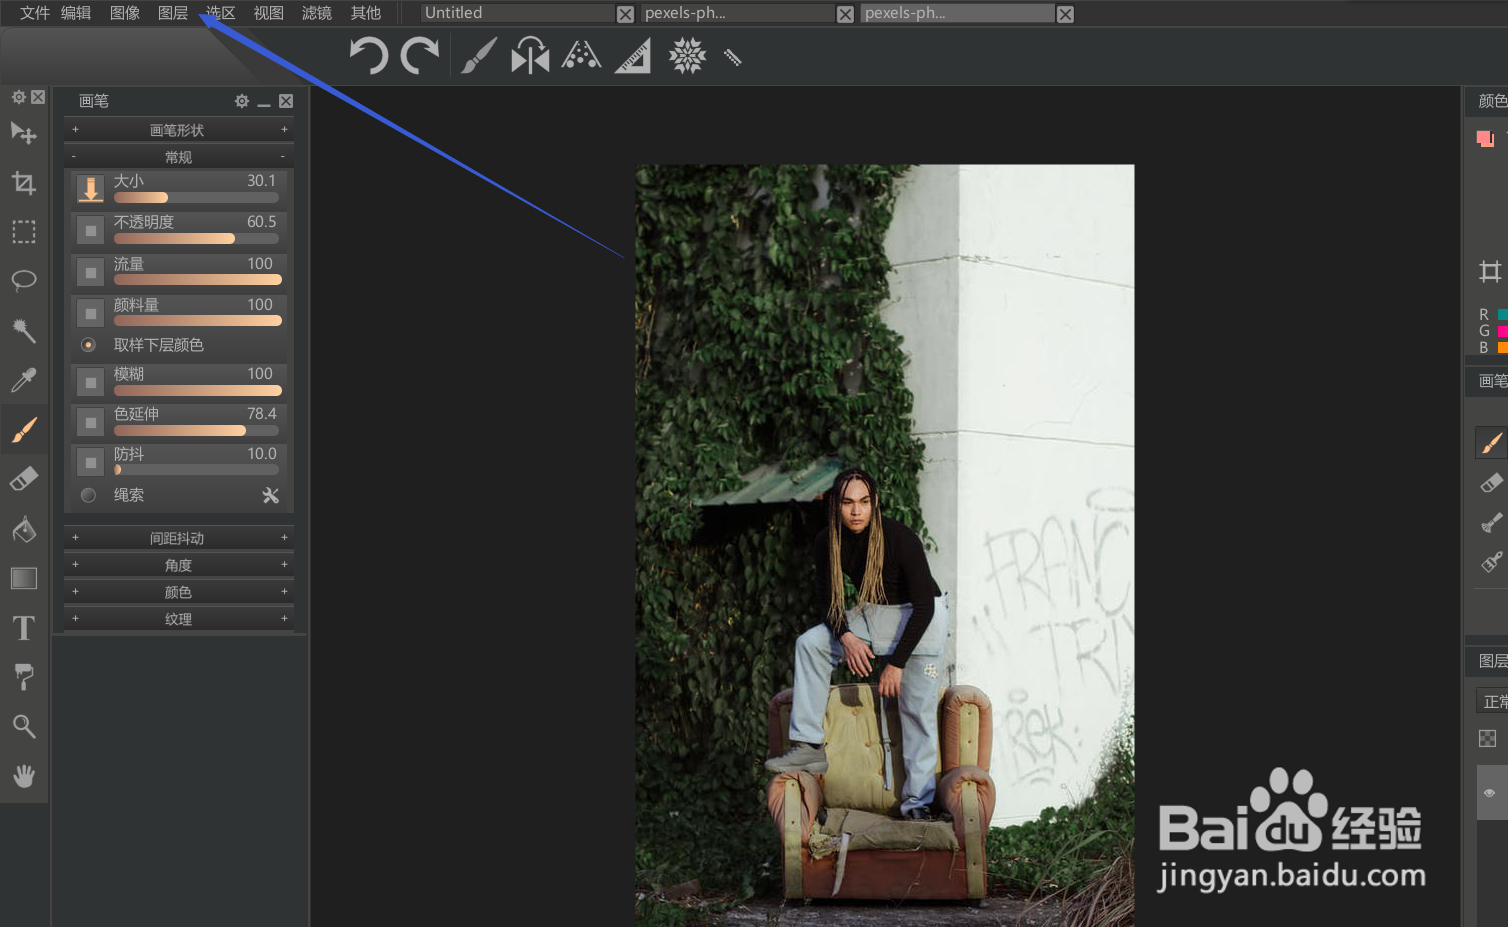Select the Gradient tool
The height and width of the screenshot is (927, 1508).
[x=24, y=578]
